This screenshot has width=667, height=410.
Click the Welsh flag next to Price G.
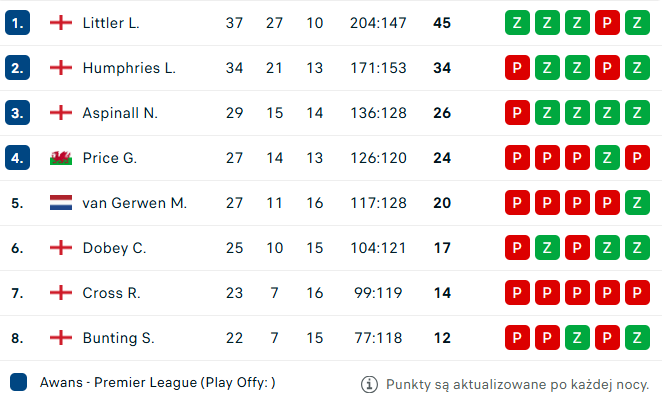61,158
